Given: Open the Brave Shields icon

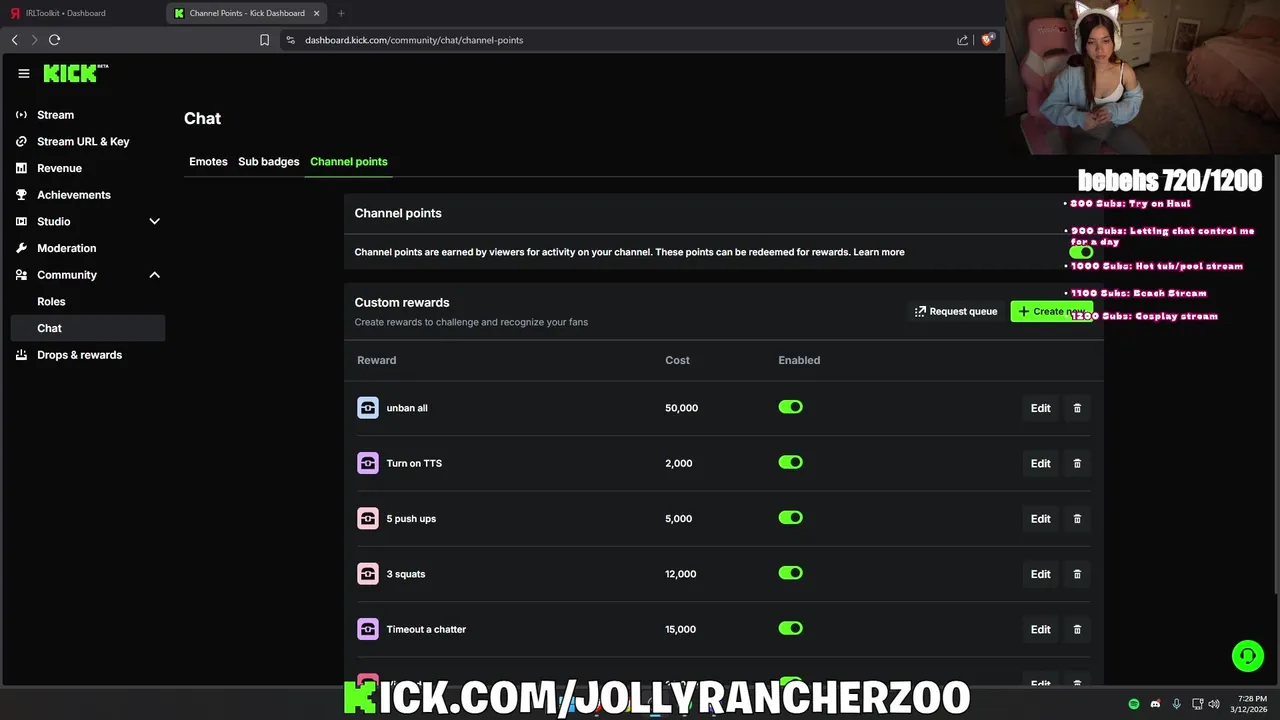Looking at the screenshot, I should coord(987,40).
